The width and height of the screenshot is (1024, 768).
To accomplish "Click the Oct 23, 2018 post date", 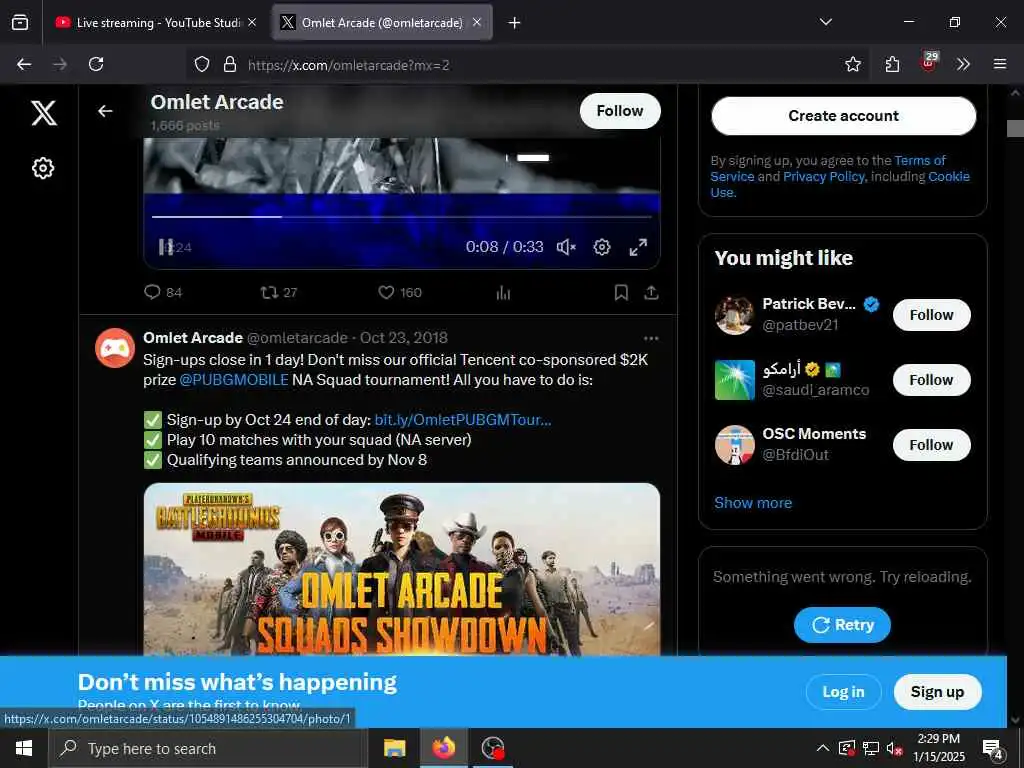I will click(x=404, y=338).
